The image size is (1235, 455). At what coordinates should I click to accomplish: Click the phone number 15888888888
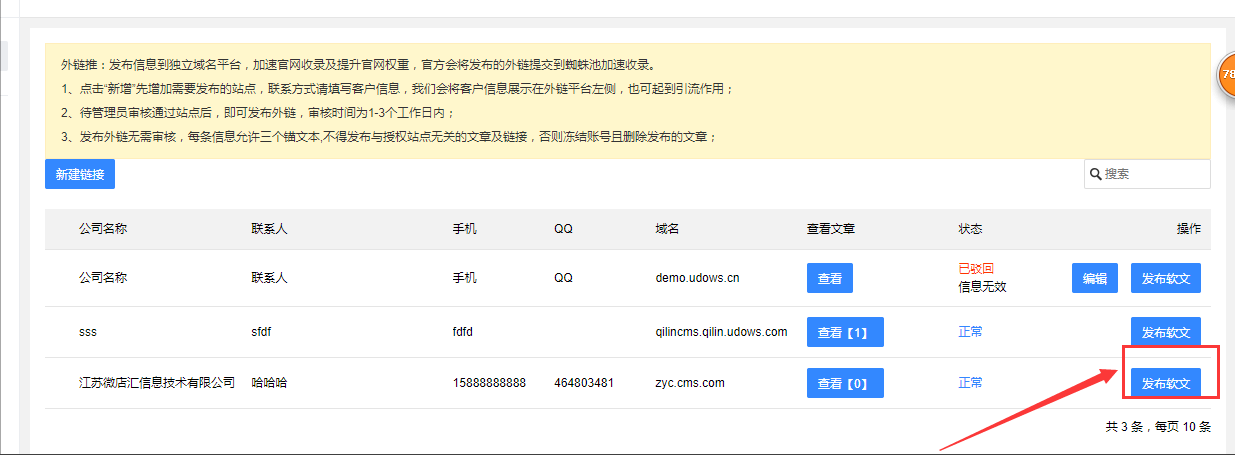pos(489,383)
